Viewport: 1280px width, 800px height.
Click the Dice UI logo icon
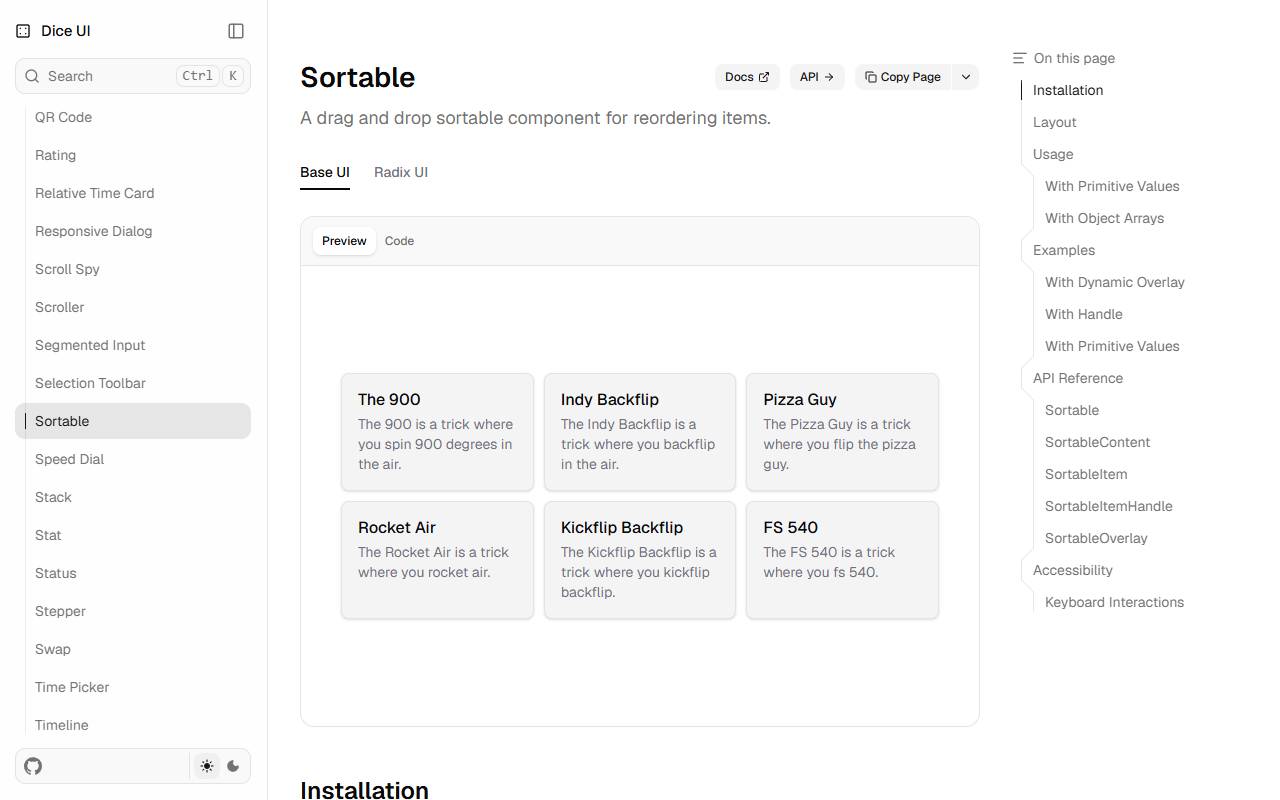coord(23,31)
